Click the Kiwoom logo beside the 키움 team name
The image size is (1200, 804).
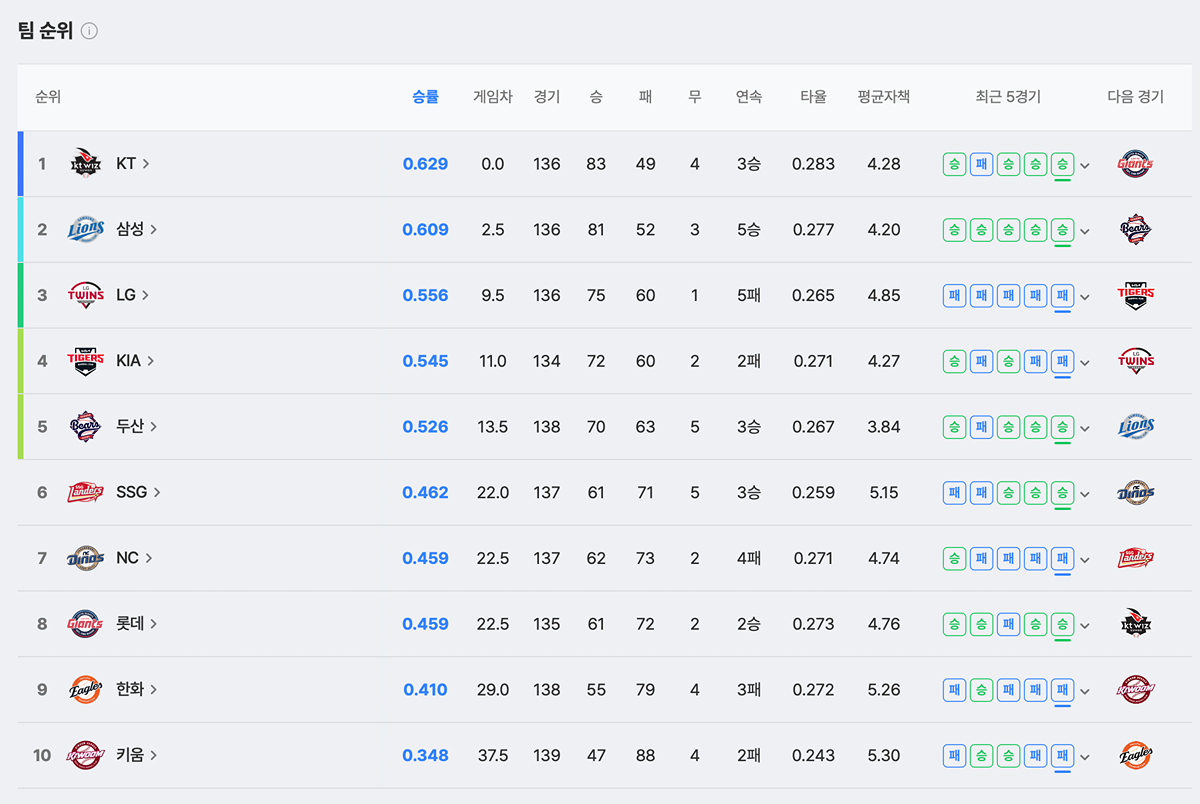pos(86,755)
